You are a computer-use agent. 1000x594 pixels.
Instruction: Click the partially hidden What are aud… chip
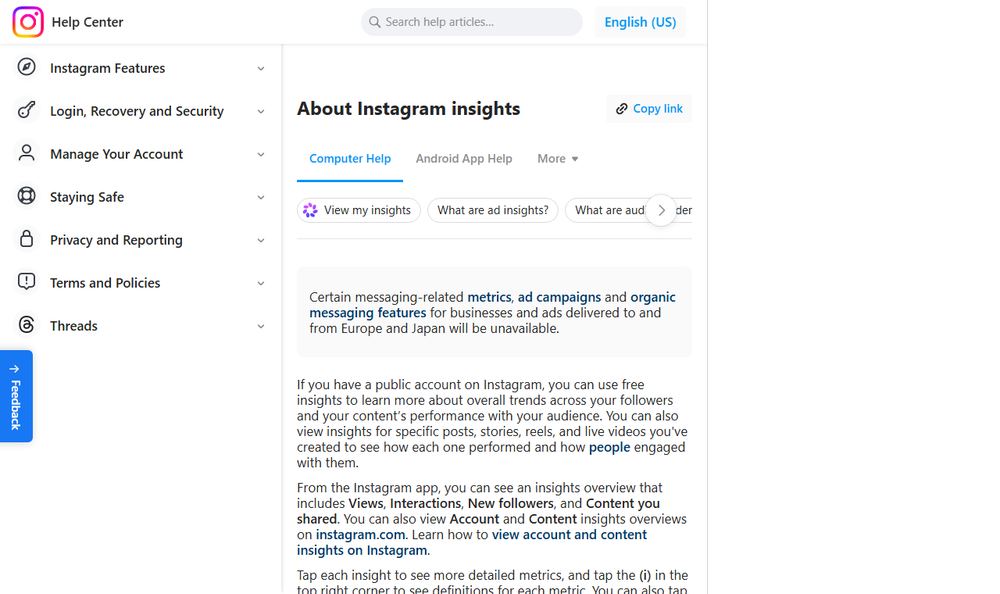606,210
